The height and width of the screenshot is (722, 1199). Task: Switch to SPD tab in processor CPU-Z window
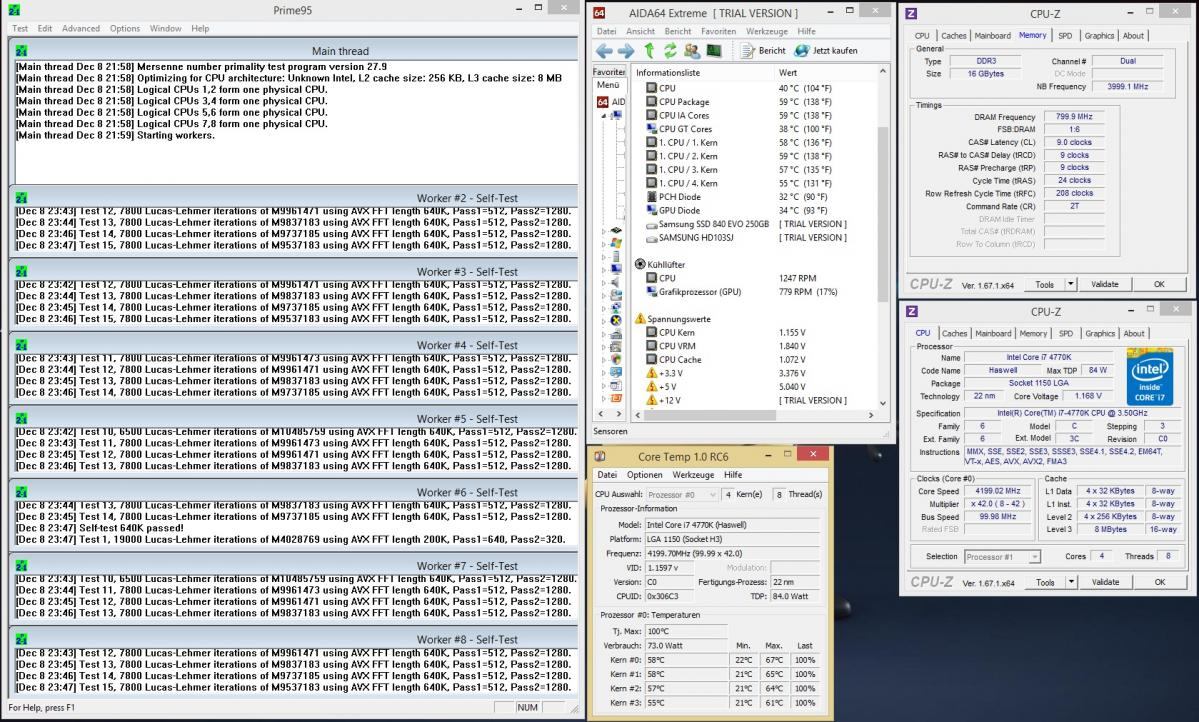point(1066,333)
